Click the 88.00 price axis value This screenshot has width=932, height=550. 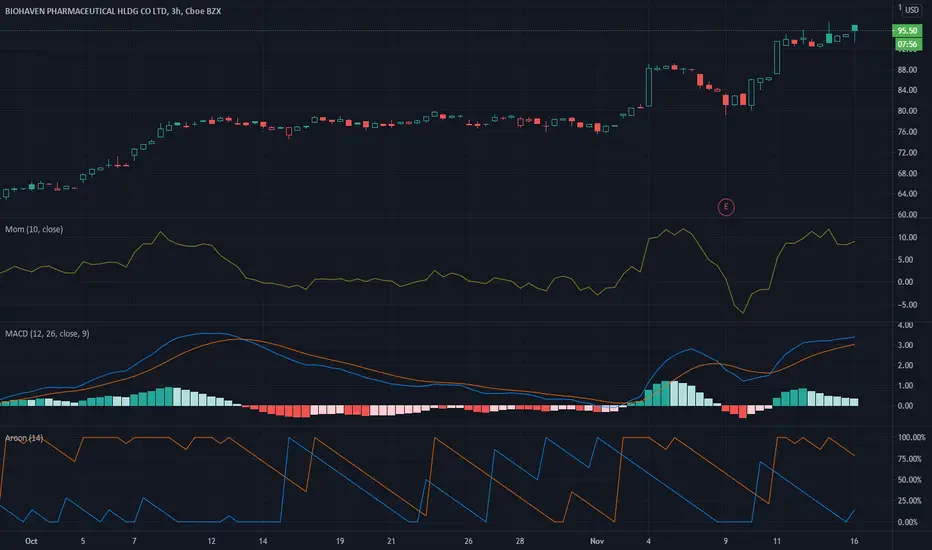coord(907,70)
